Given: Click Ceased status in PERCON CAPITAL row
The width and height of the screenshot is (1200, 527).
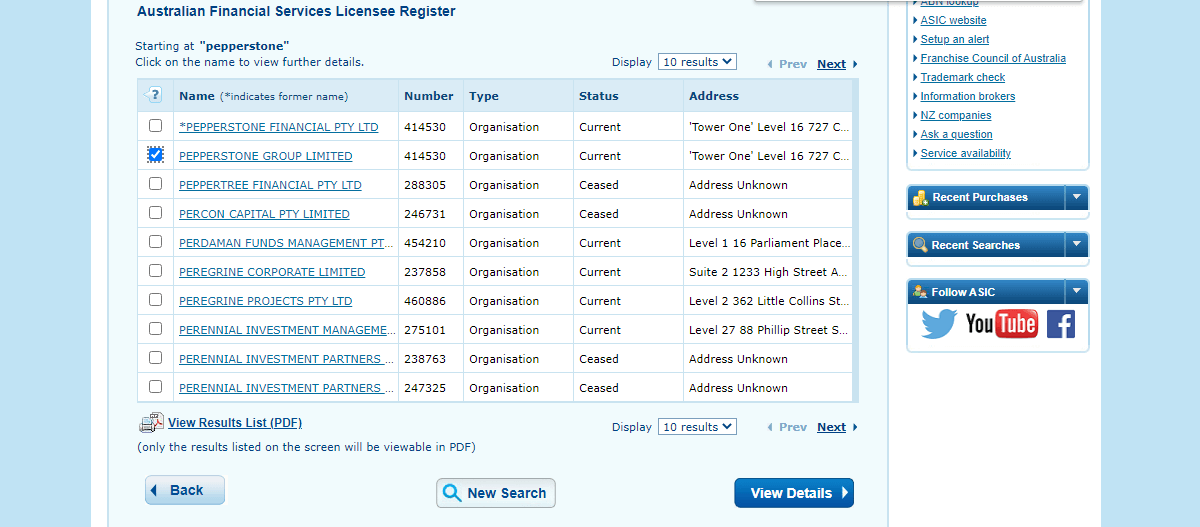Looking at the screenshot, I should tap(599, 214).
